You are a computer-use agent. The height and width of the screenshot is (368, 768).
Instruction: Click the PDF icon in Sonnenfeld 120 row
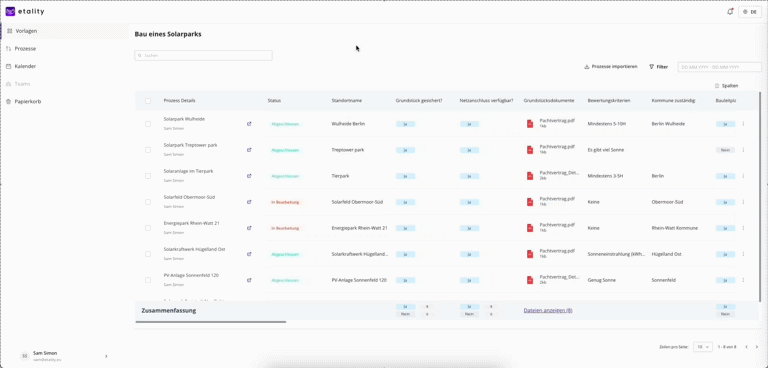pyautogui.click(x=530, y=280)
